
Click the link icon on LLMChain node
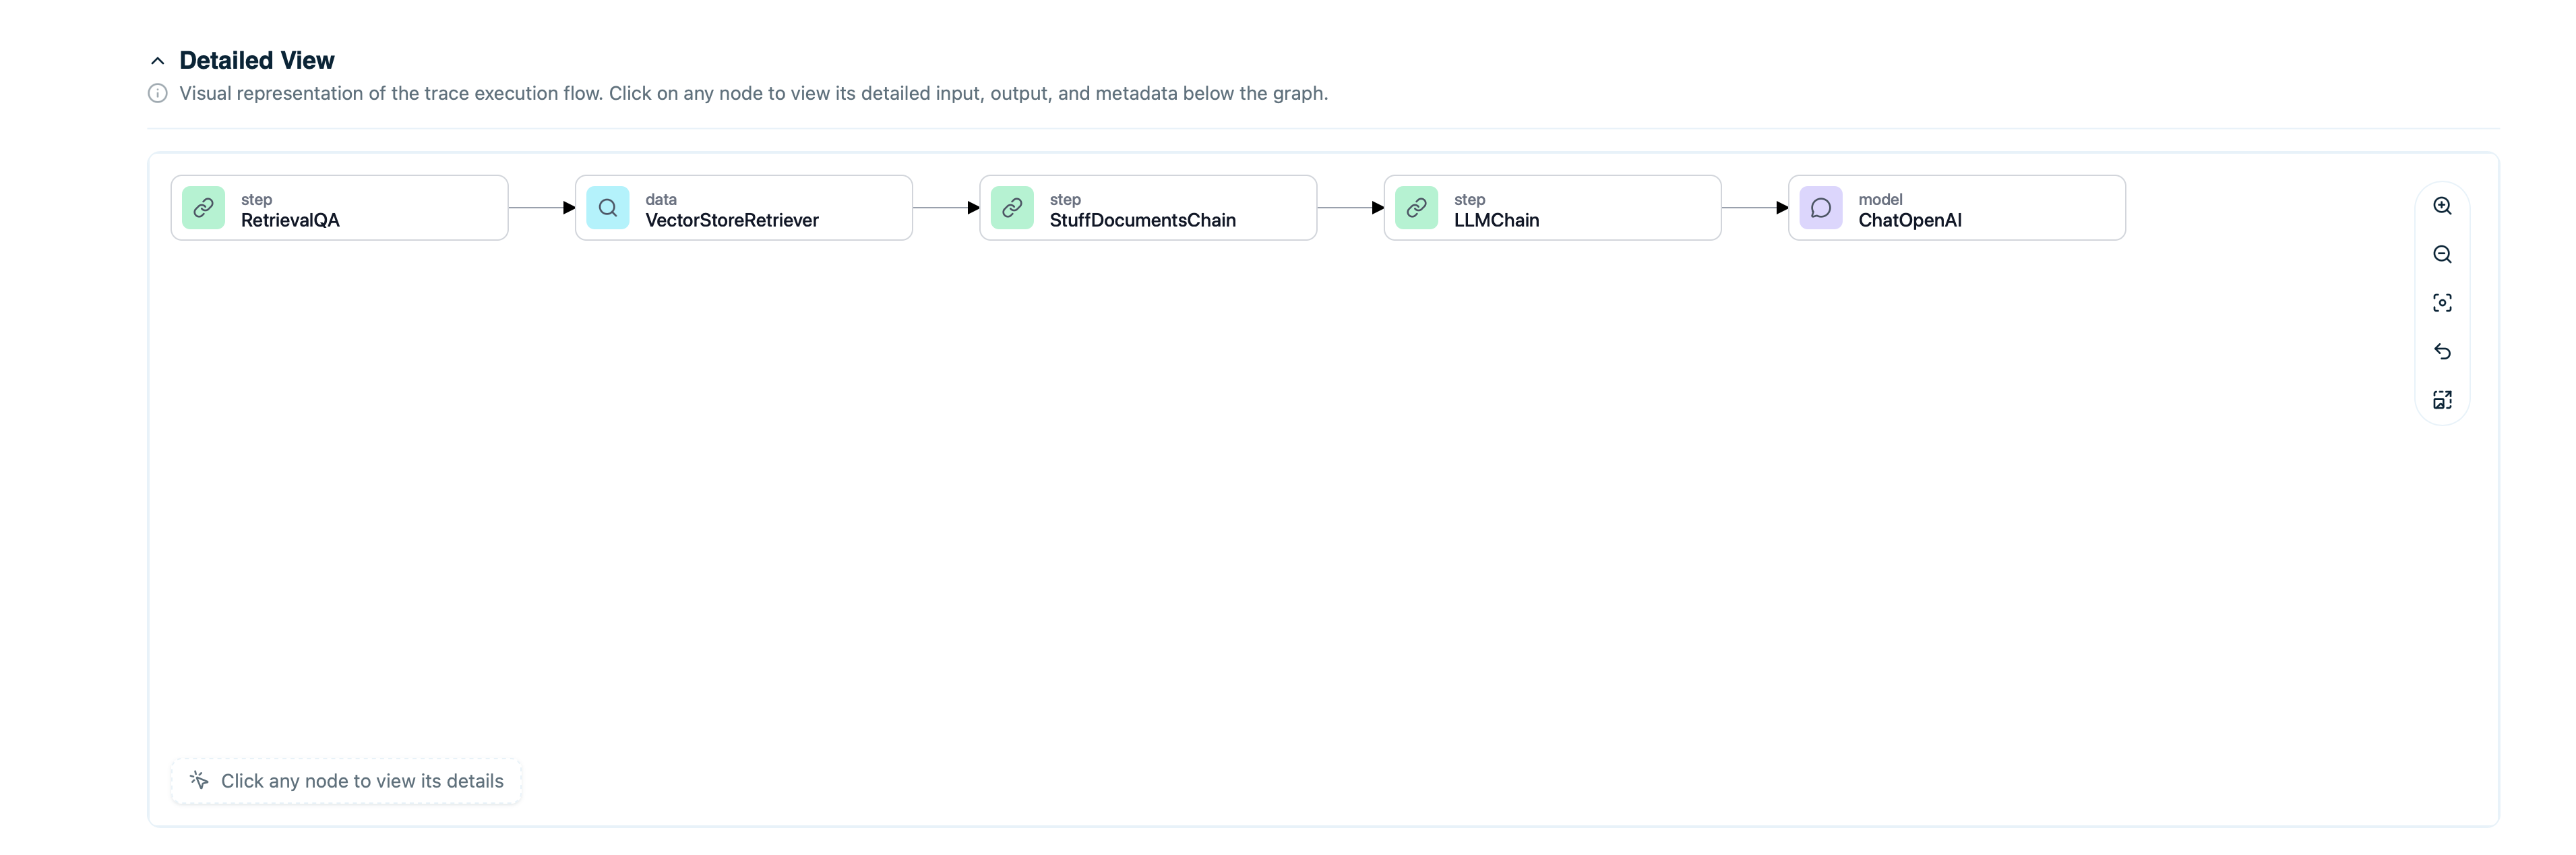[1416, 208]
